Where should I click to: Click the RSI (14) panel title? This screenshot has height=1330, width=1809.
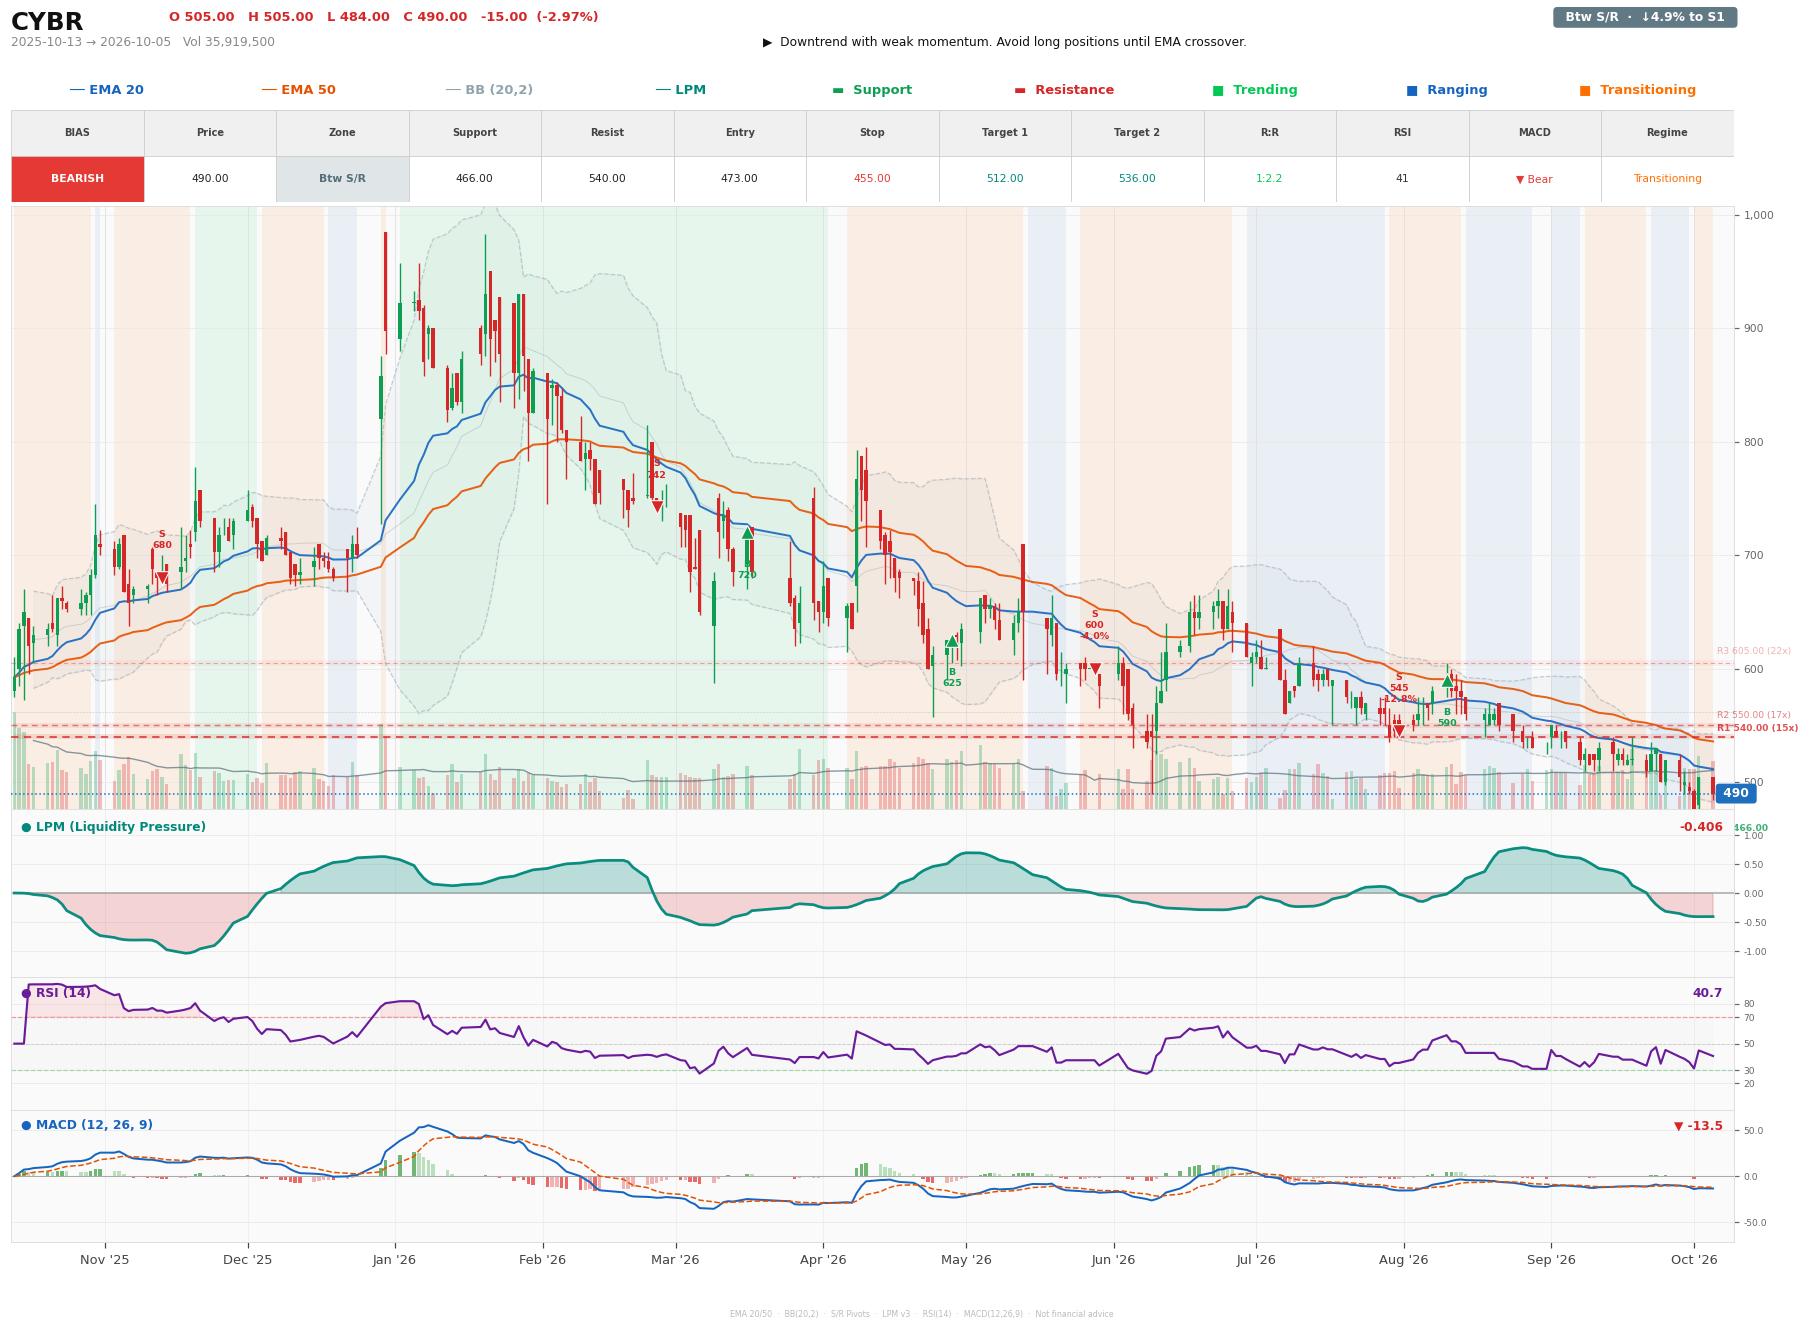[x=55, y=993]
